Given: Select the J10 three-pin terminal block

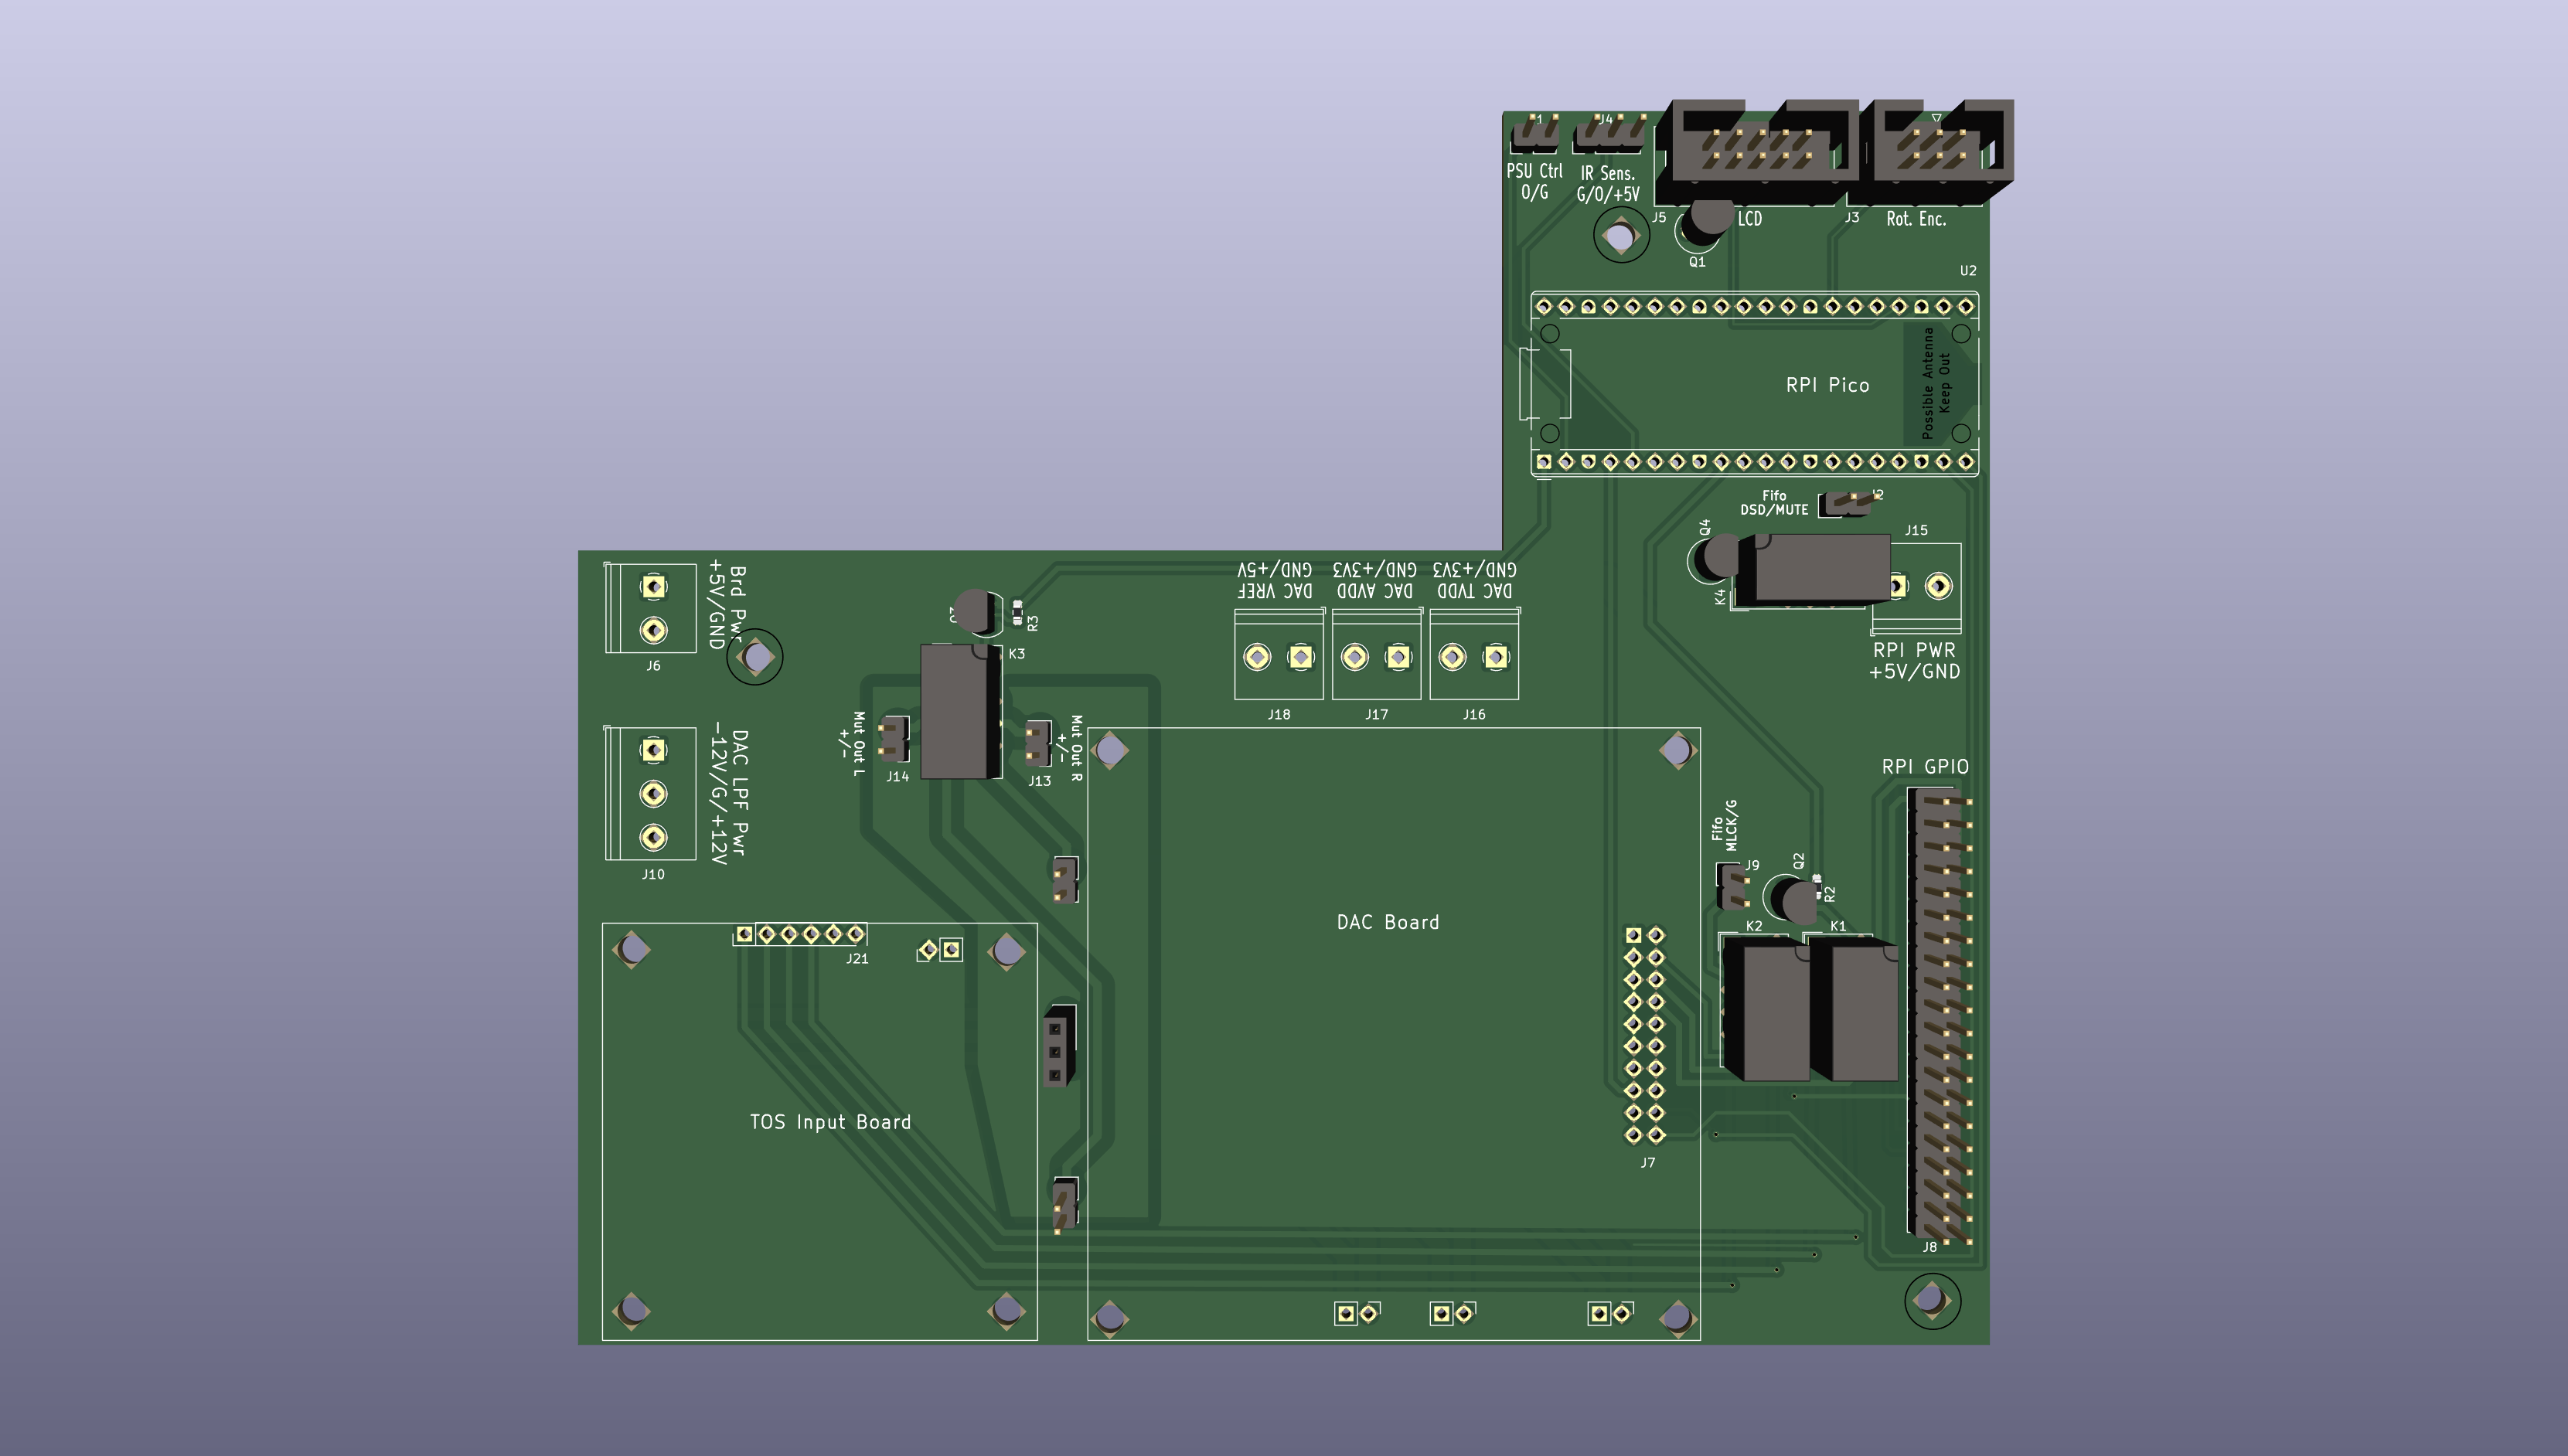Looking at the screenshot, I should coord(651,793).
